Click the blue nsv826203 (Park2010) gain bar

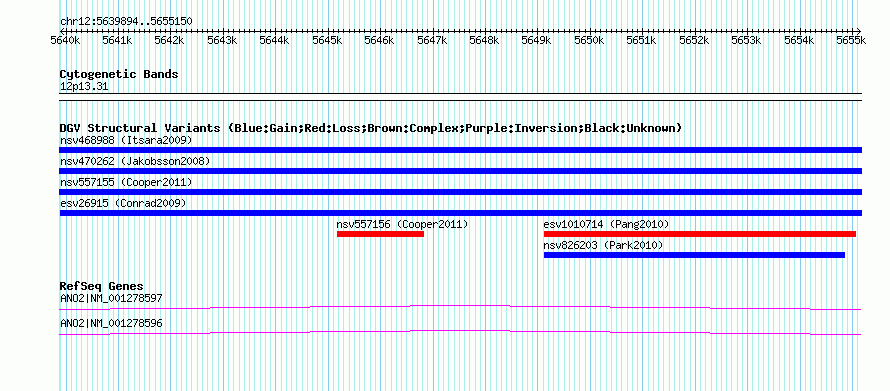694,255
